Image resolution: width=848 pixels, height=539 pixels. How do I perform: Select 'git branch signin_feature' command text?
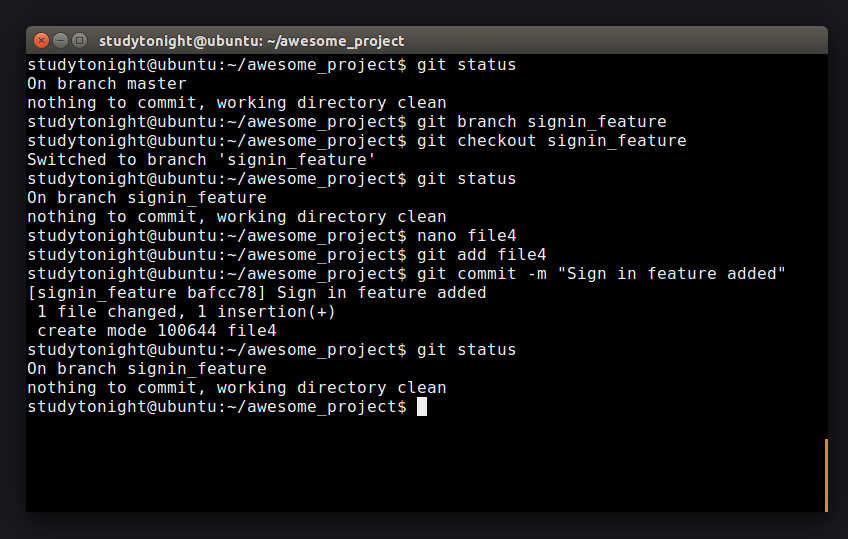tap(542, 122)
